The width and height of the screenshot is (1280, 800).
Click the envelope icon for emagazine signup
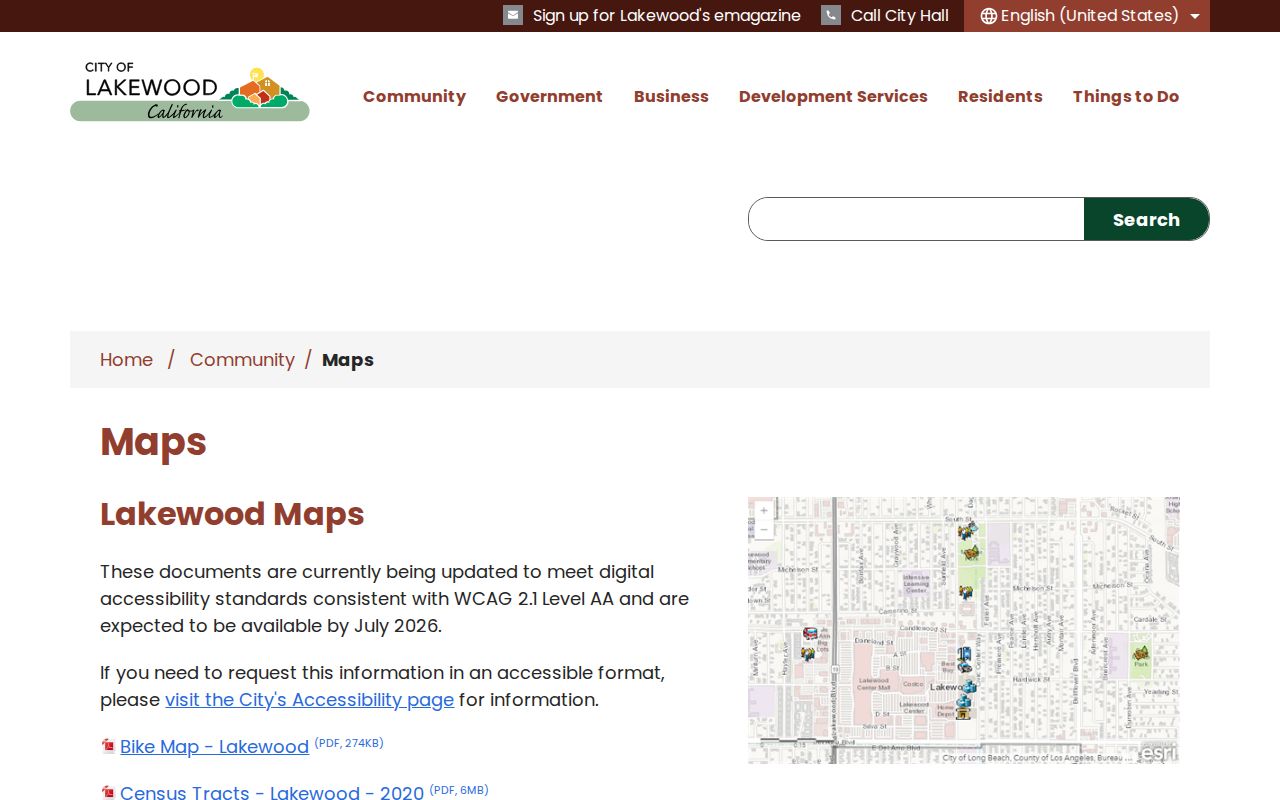(x=513, y=15)
